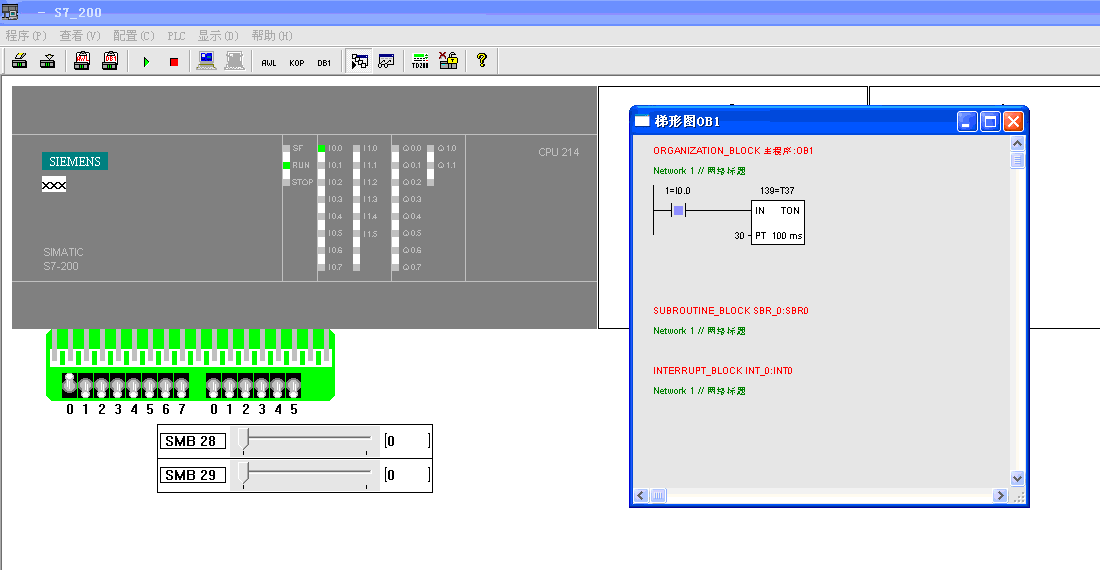Screen dimensions: 1100x570
Task: Click the red Stop PLC button
Action: (x=173, y=62)
